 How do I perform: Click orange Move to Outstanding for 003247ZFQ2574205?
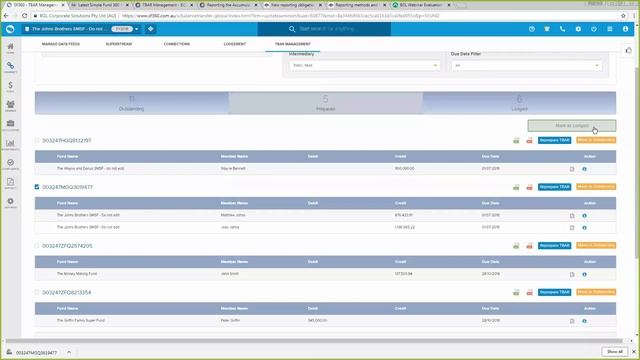click(x=596, y=245)
